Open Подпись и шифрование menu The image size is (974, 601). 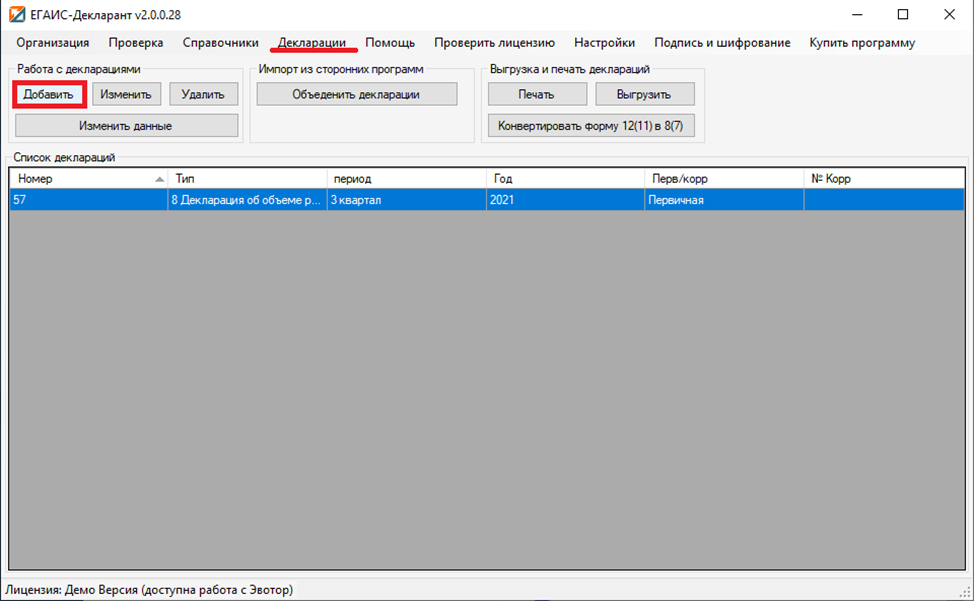point(722,43)
